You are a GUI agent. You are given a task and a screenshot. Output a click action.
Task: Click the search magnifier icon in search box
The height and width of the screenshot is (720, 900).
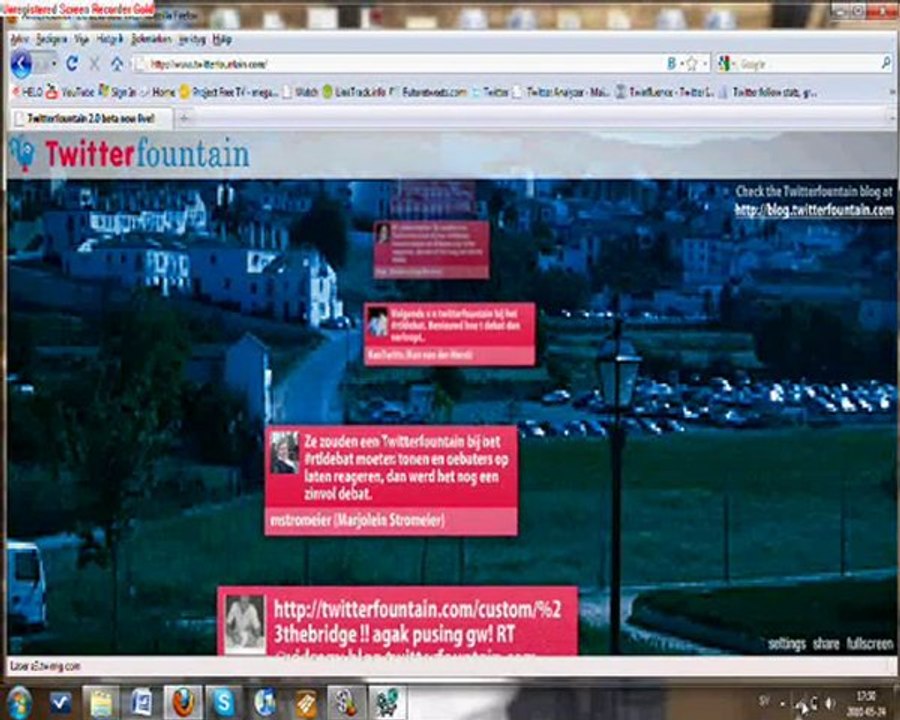click(x=886, y=63)
